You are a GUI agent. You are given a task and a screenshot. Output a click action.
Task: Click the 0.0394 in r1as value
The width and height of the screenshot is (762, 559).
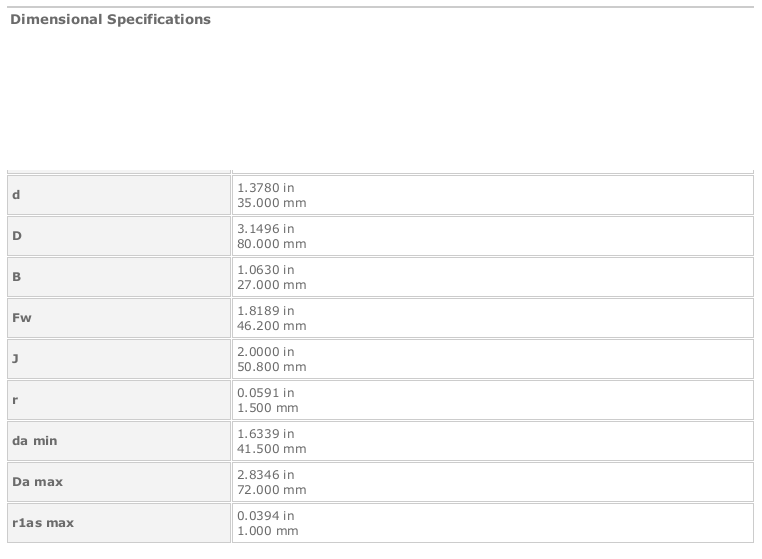pos(265,516)
